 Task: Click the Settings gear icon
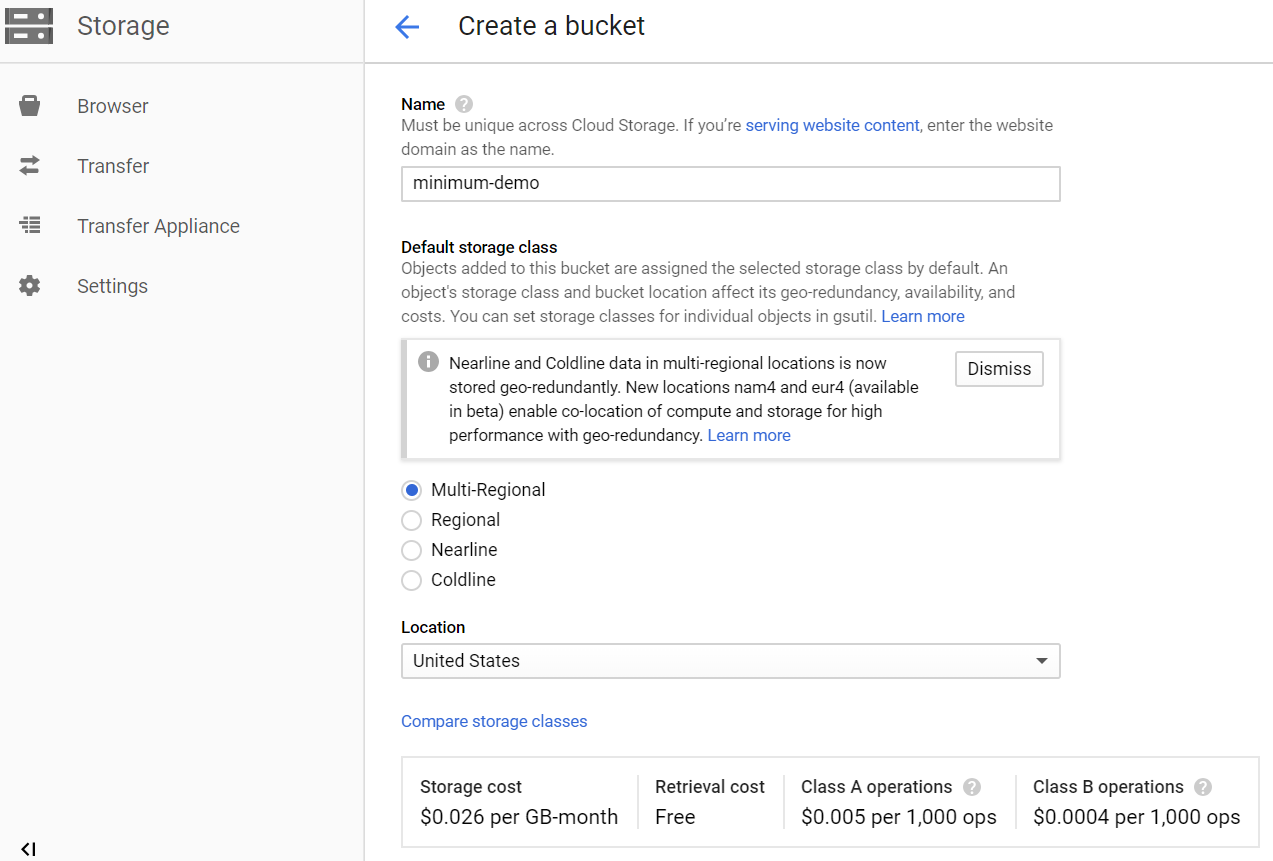[x=30, y=286]
